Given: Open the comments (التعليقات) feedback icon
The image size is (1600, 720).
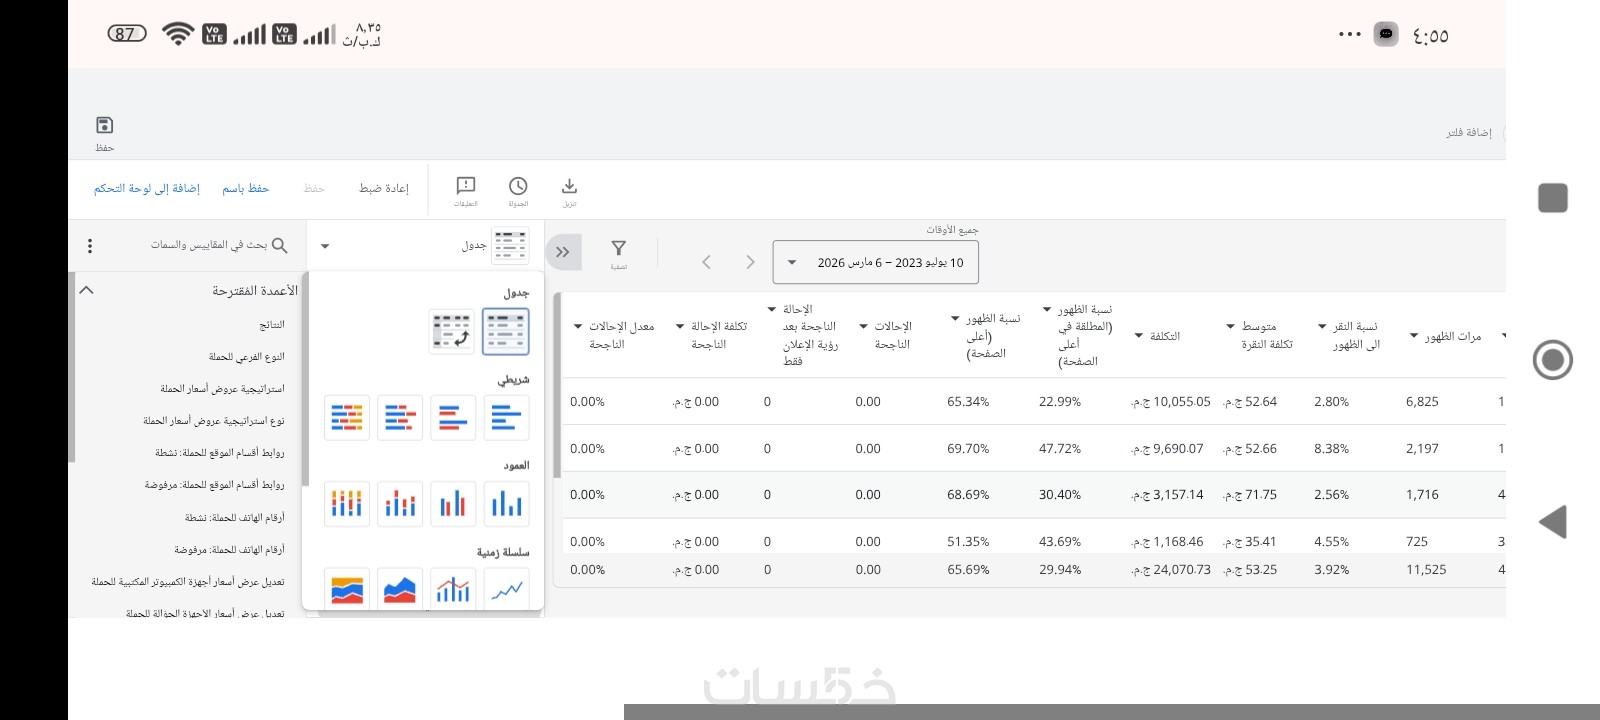Looking at the screenshot, I should 466,187.
